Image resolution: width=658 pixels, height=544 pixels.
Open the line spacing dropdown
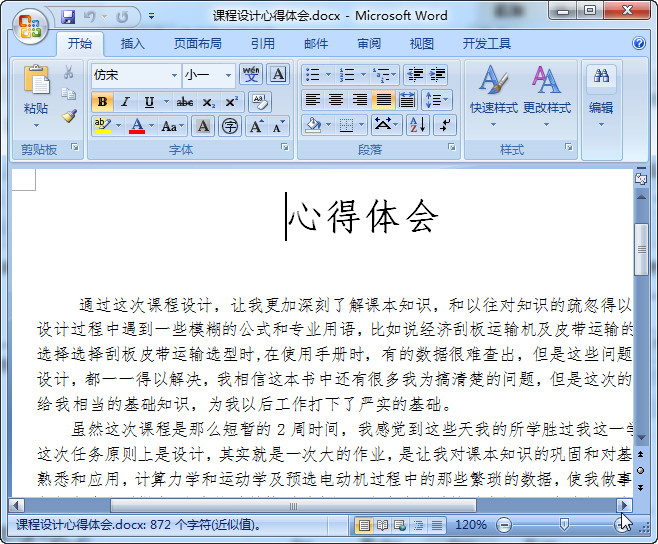pos(437,100)
